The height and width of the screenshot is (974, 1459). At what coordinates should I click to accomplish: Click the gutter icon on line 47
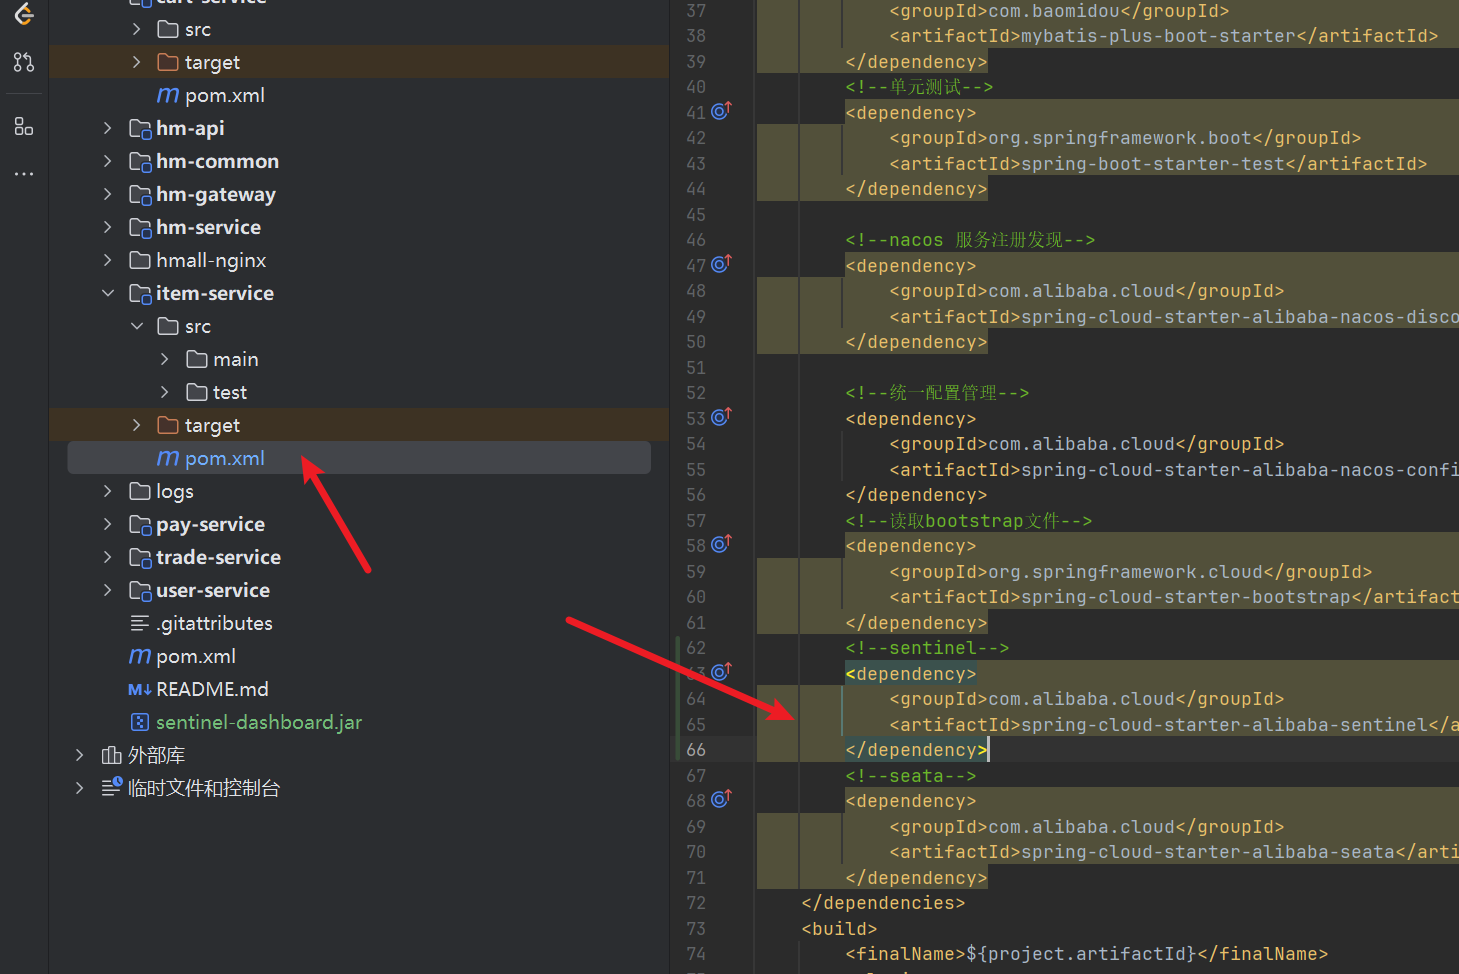tap(721, 265)
